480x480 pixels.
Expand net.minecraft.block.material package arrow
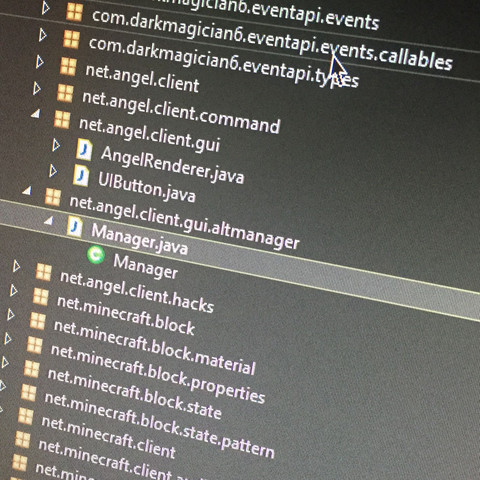point(11,314)
